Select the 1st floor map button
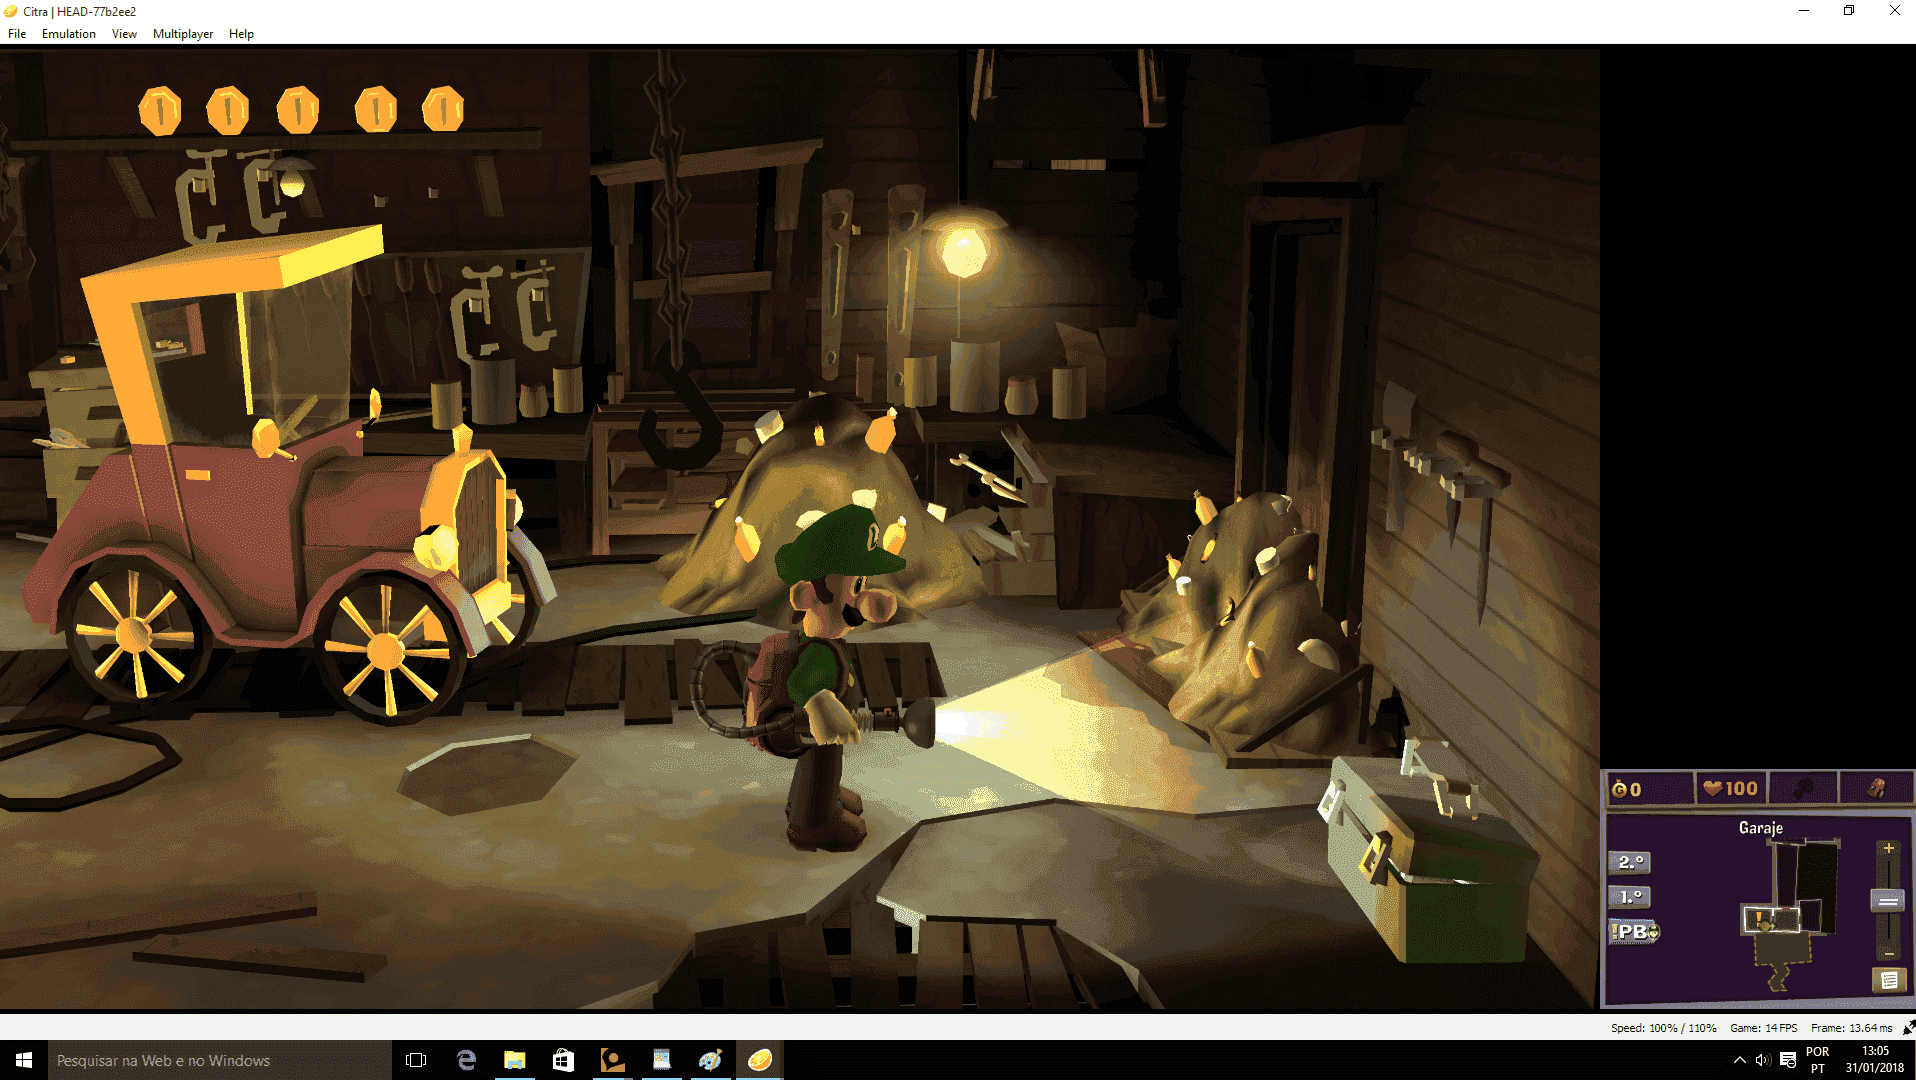 click(x=1629, y=897)
